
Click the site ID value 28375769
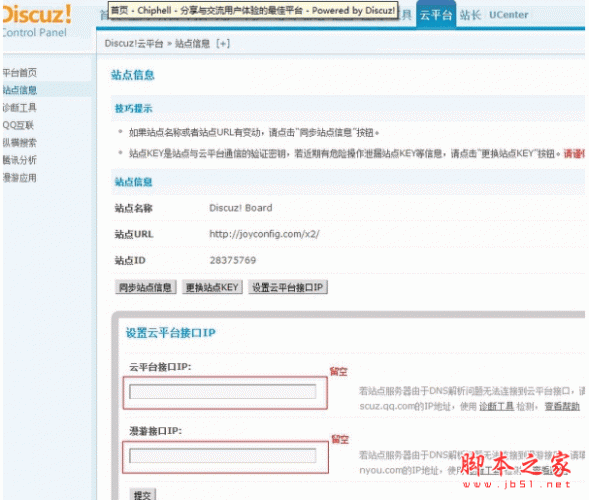233,260
